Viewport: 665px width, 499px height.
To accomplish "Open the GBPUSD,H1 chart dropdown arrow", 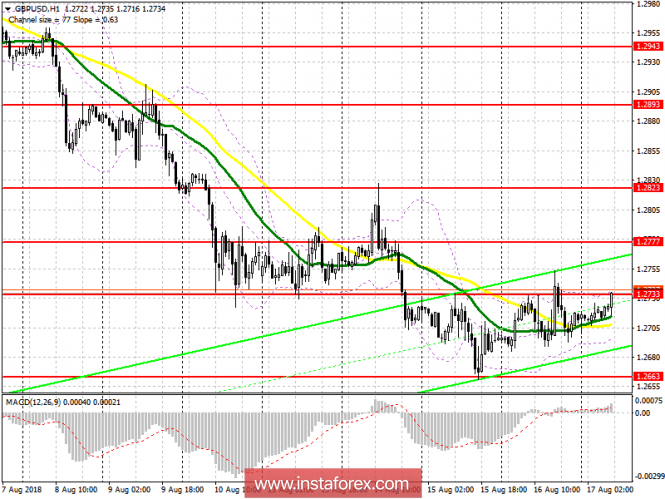I will [x=8, y=9].
